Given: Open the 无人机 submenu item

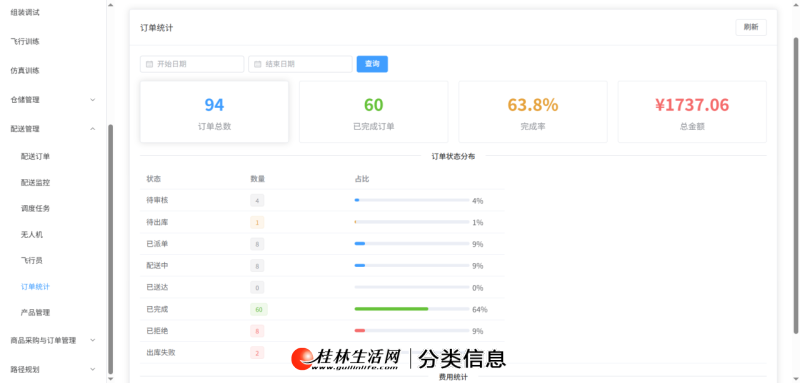Looking at the screenshot, I should pos(32,235).
